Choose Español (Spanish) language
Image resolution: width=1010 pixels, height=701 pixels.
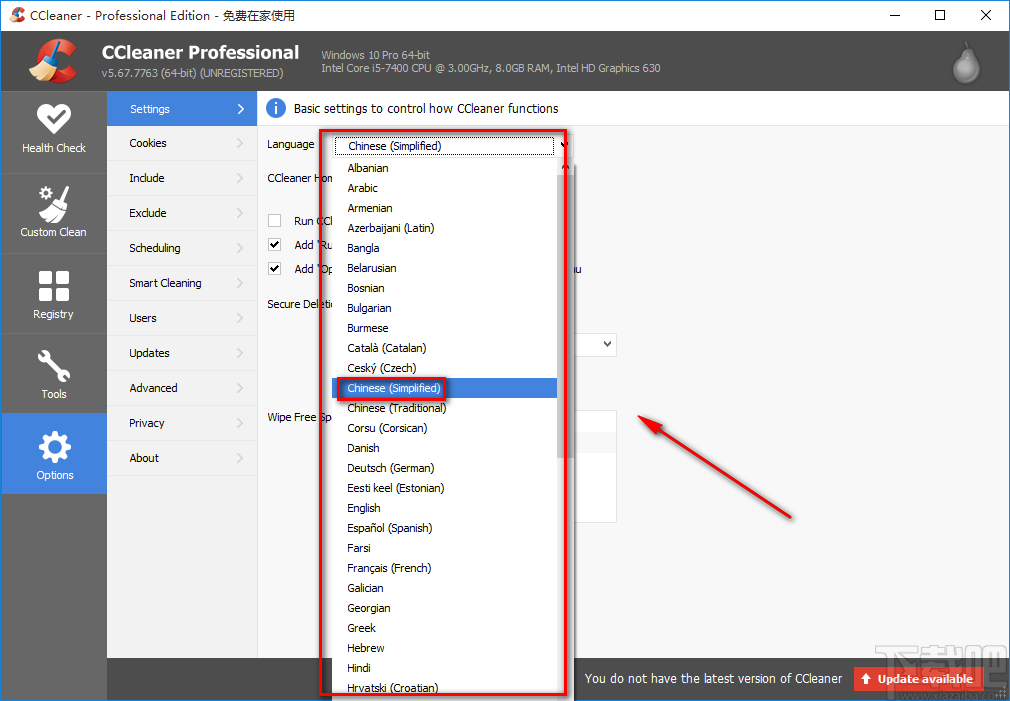point(444,528)
